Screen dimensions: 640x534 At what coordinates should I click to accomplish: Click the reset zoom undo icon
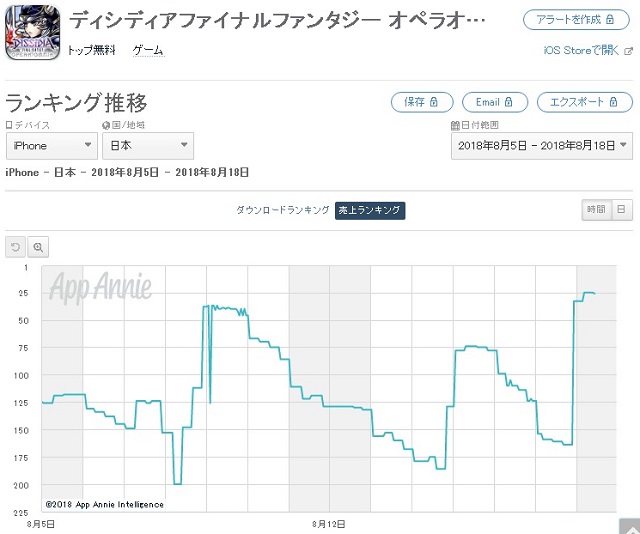click(x=16, y=247)
